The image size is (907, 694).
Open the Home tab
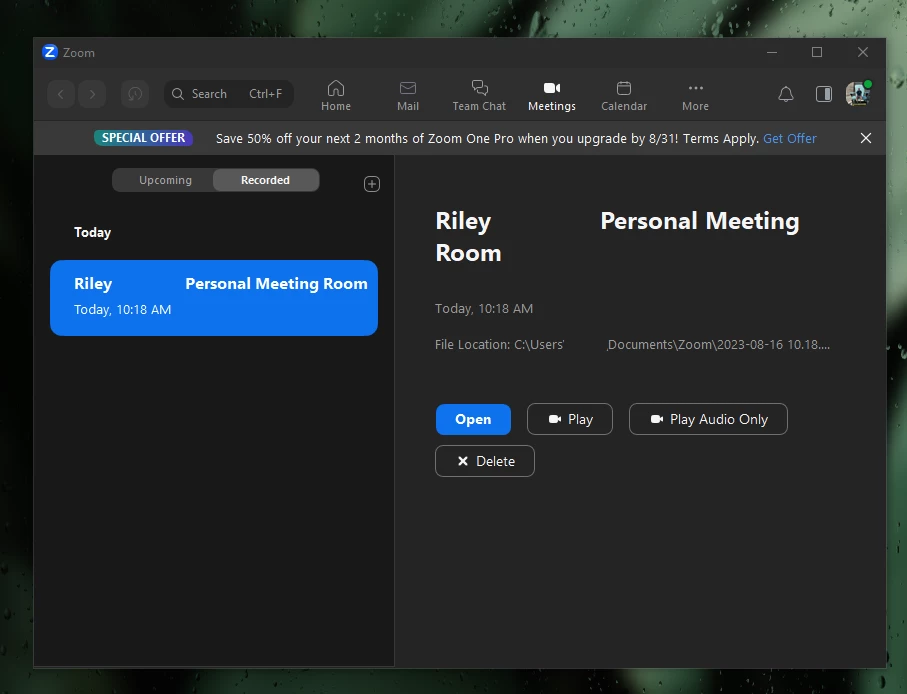pyautogui.click(x=336, y=95)
